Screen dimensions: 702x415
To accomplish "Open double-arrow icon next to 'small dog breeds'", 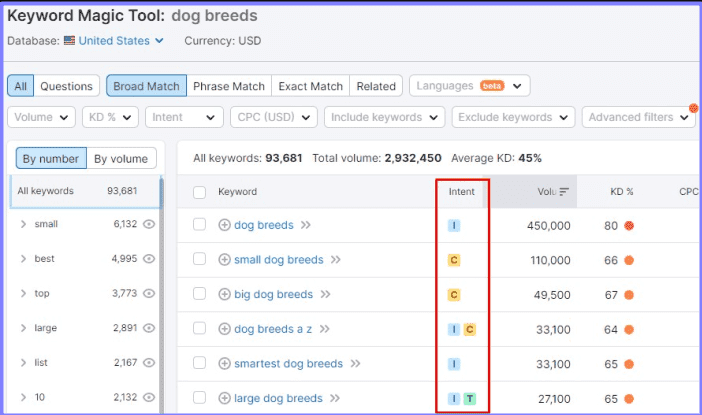I will pyautogui.click(x=335, y=260).
